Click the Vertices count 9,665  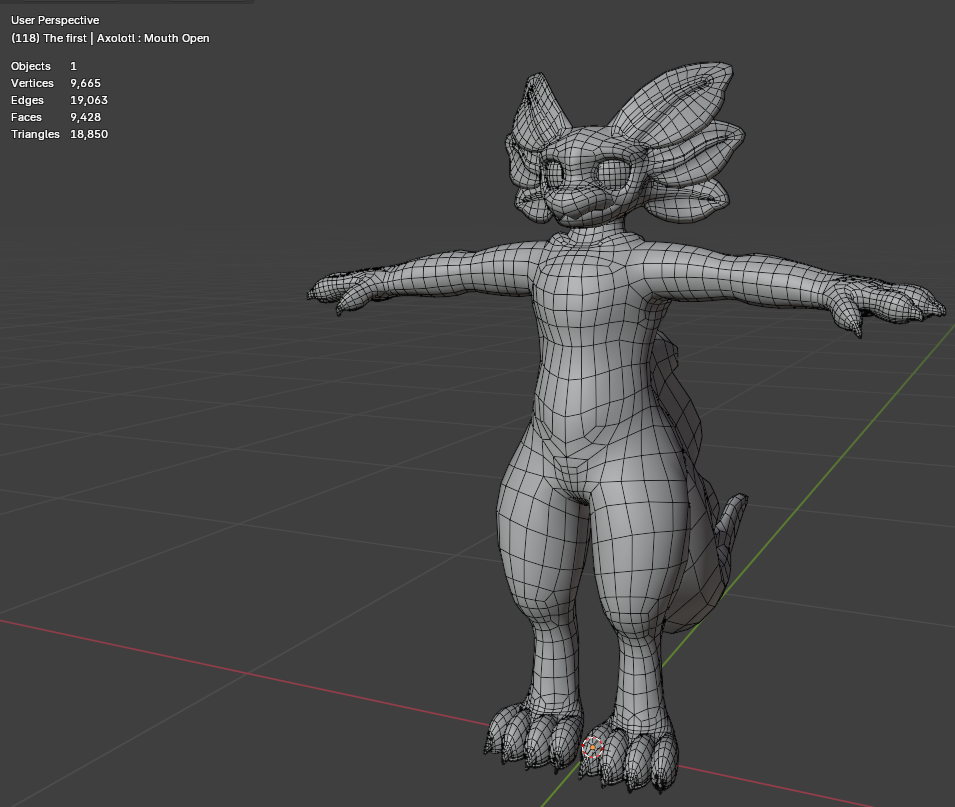85,83
